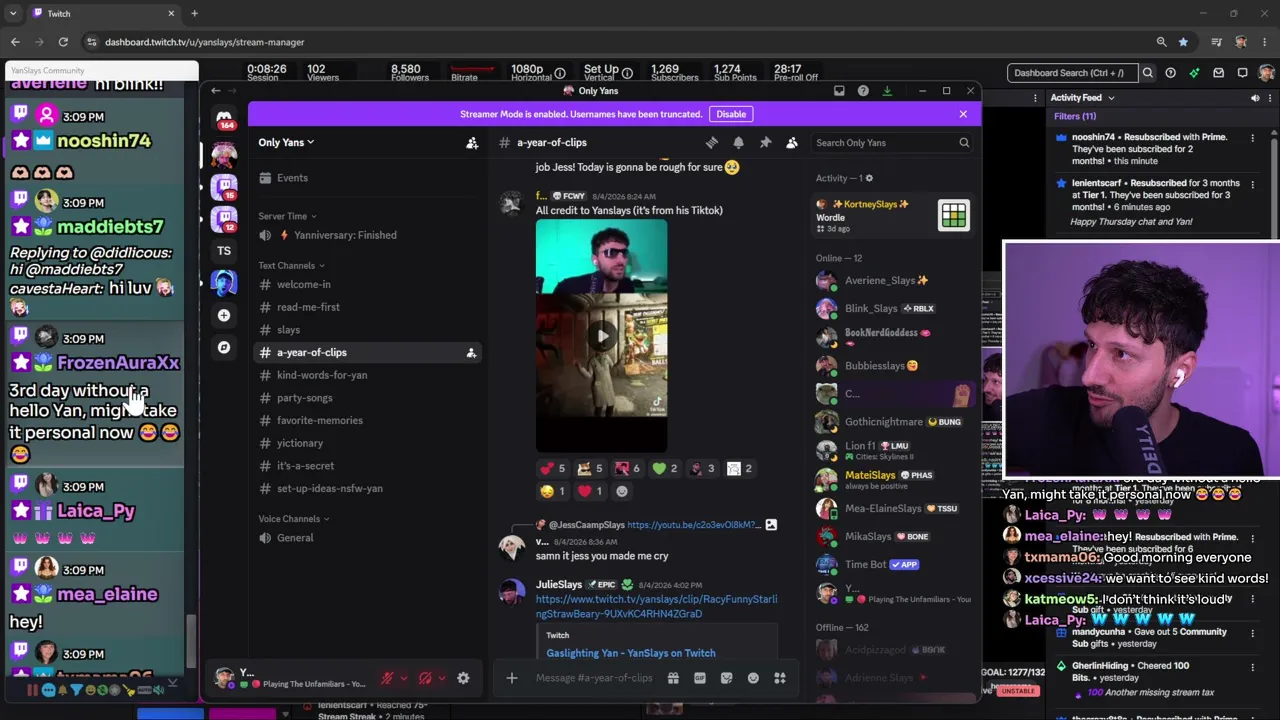Viewport: 1280px width, 720px height.
Task: Toggle the red heart reaction with 1
Action: click(591, 491)
